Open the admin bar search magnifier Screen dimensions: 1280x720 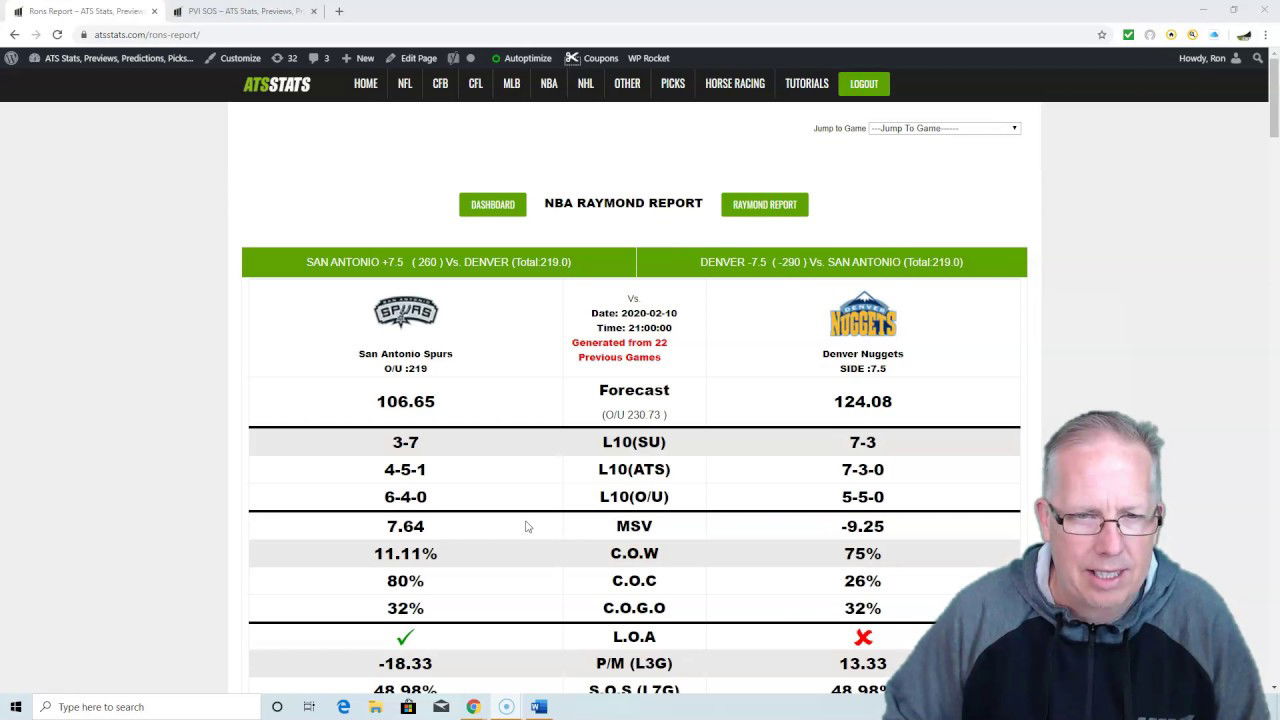pyautogui.click(x=1258, y=58)
